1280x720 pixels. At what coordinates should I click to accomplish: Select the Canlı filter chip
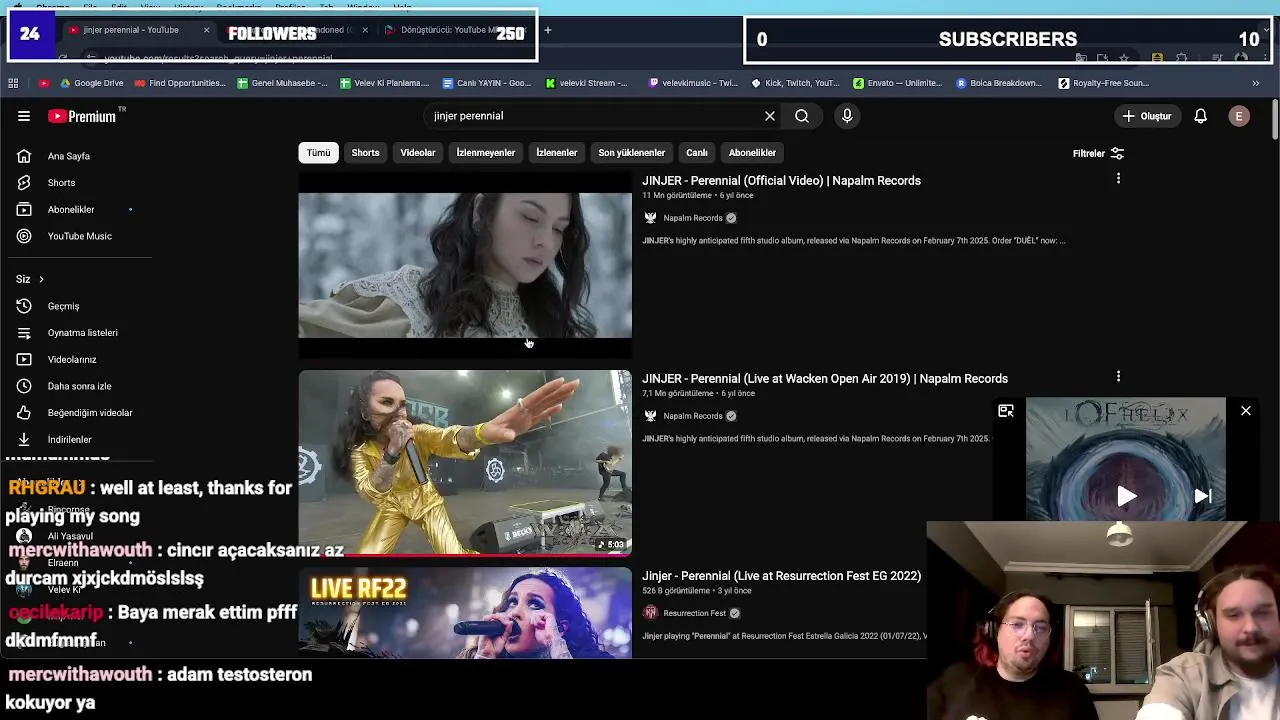click(697, 153)
